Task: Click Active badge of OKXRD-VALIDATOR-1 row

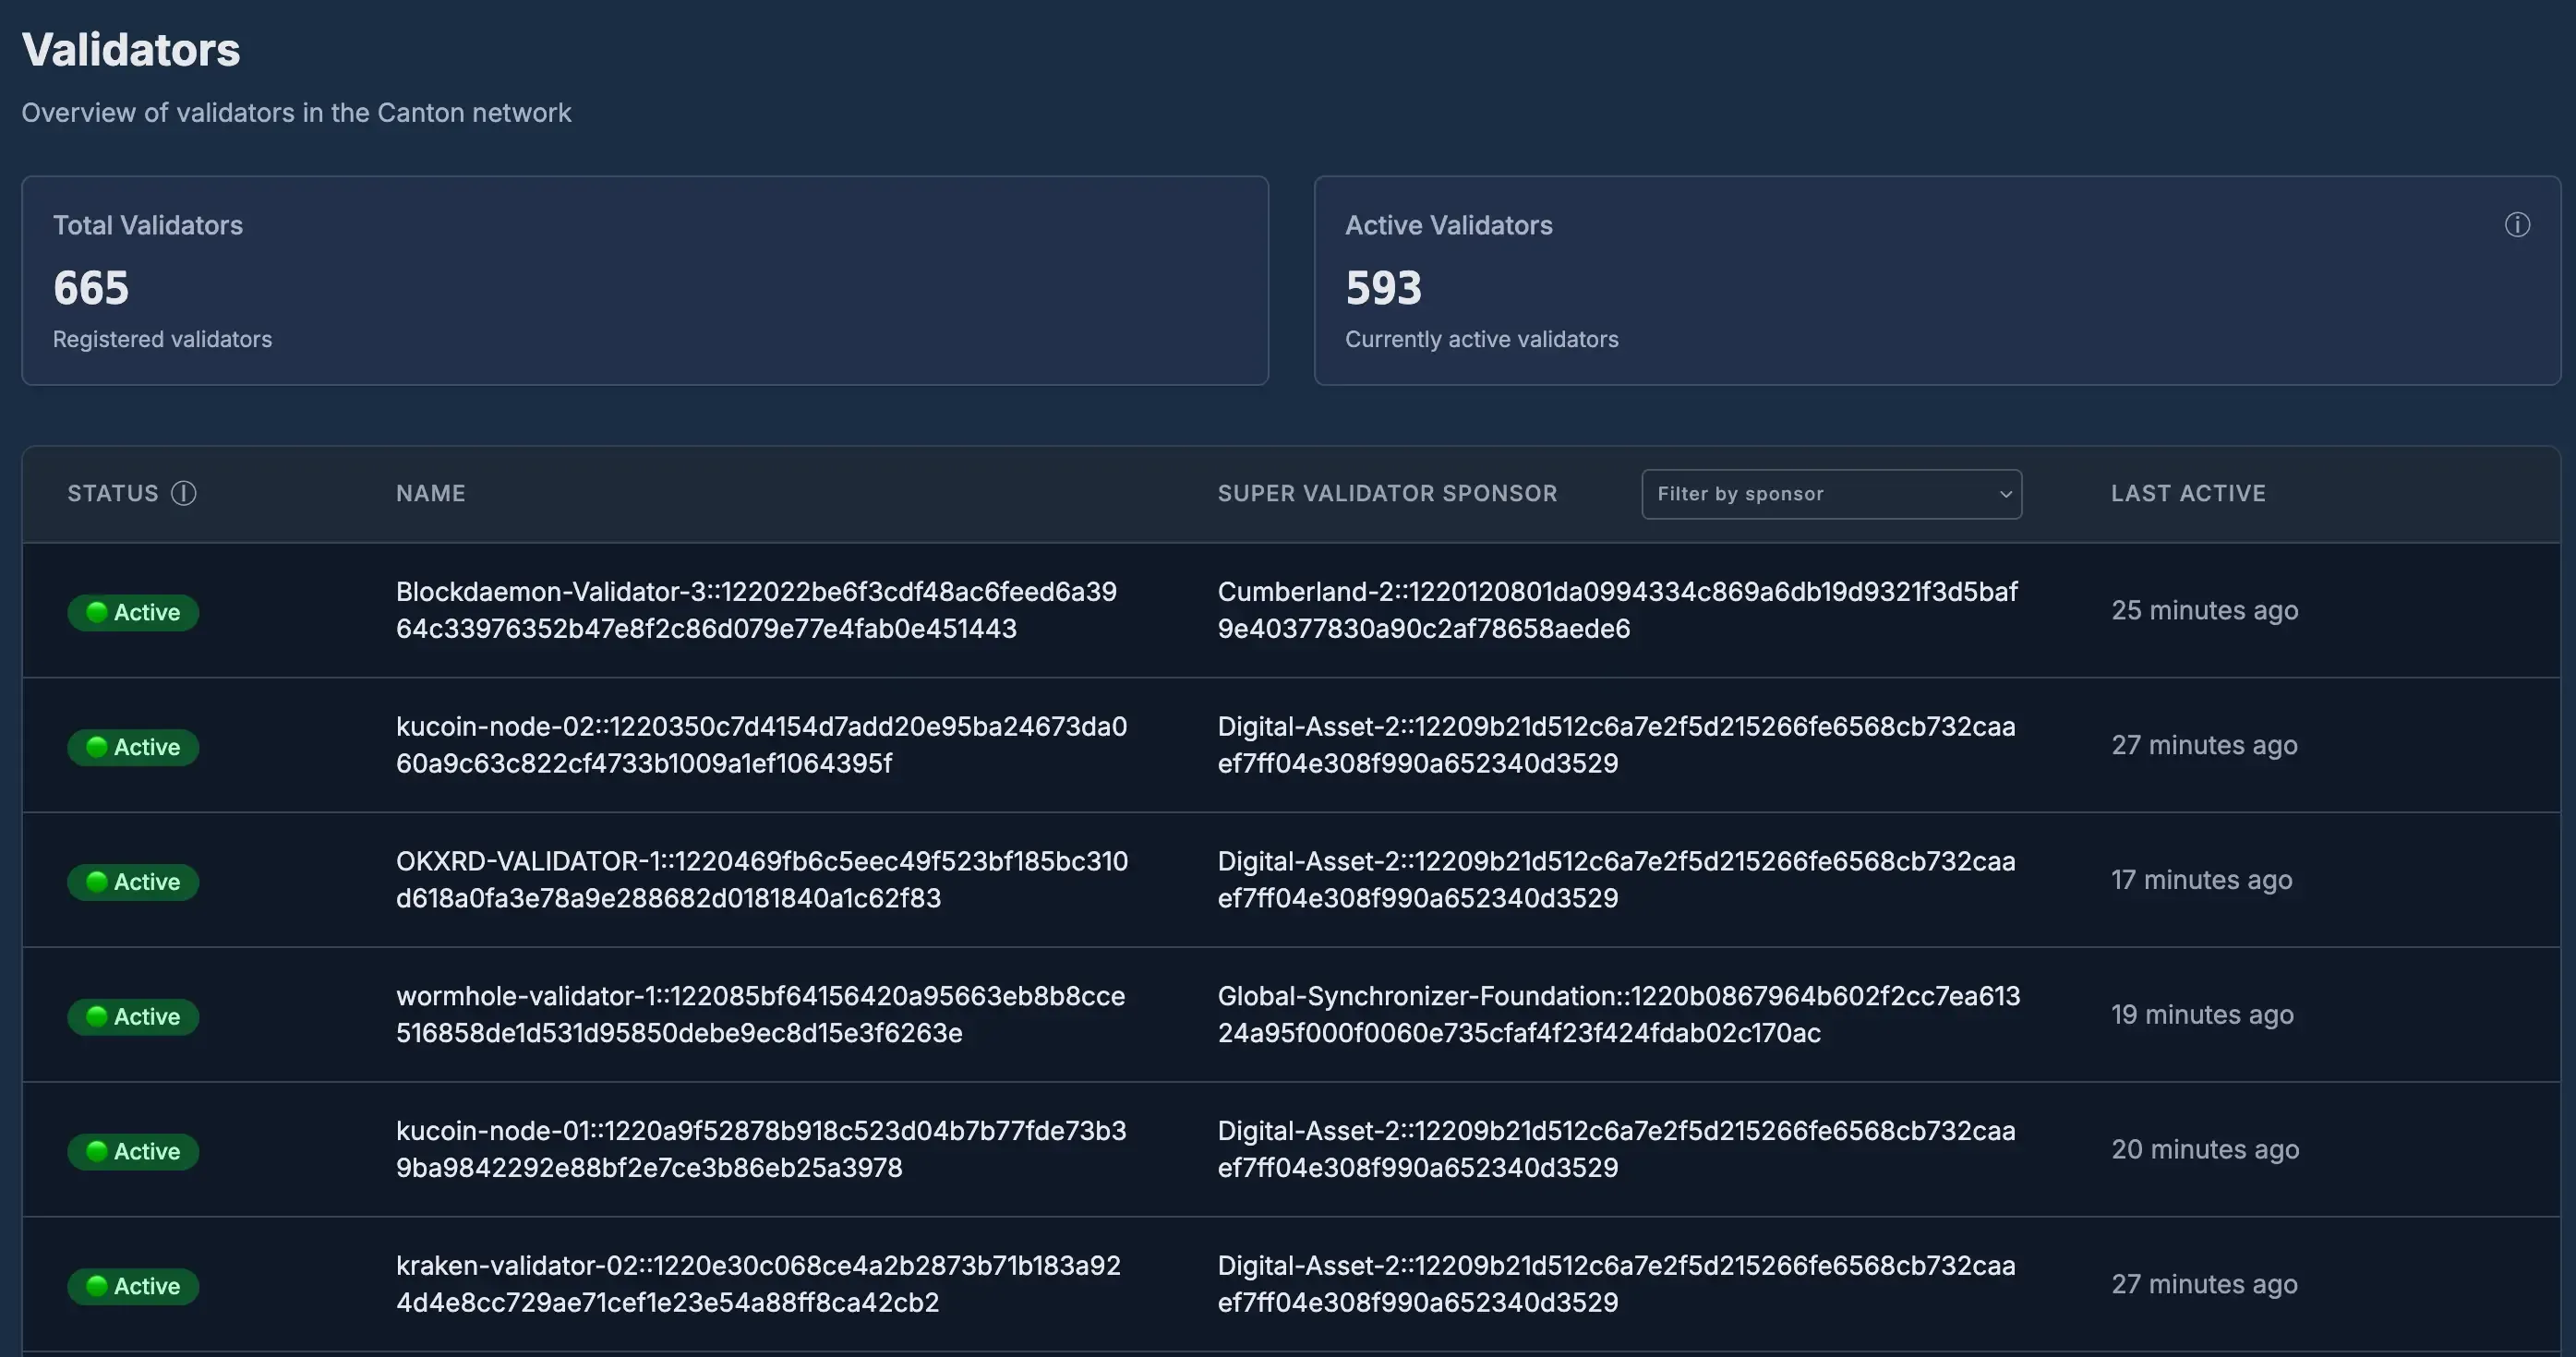Action: coord(133,882)
